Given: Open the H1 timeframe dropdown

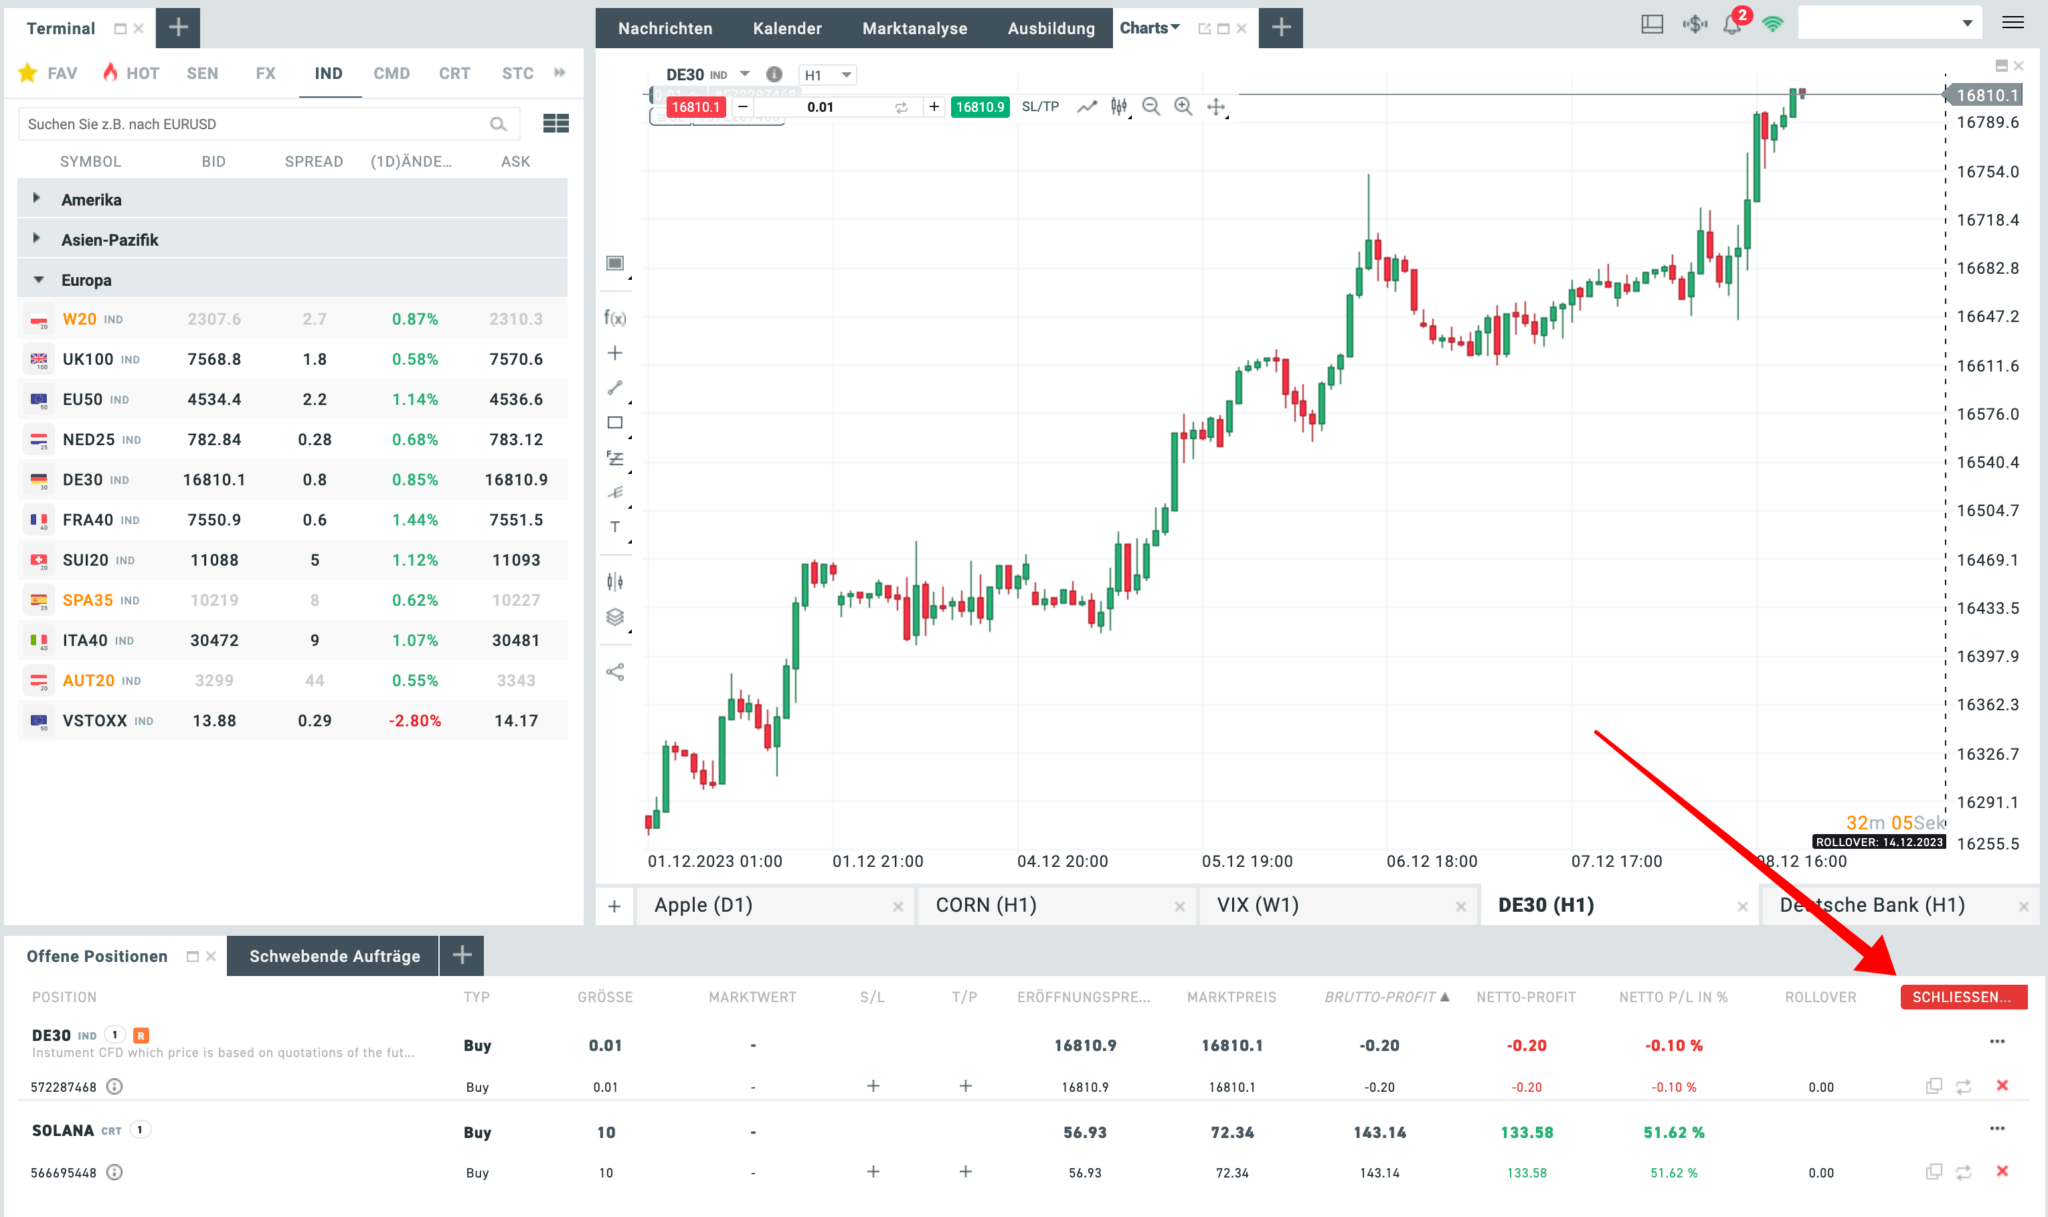Looking at the screenshot, I should point(827,74).
